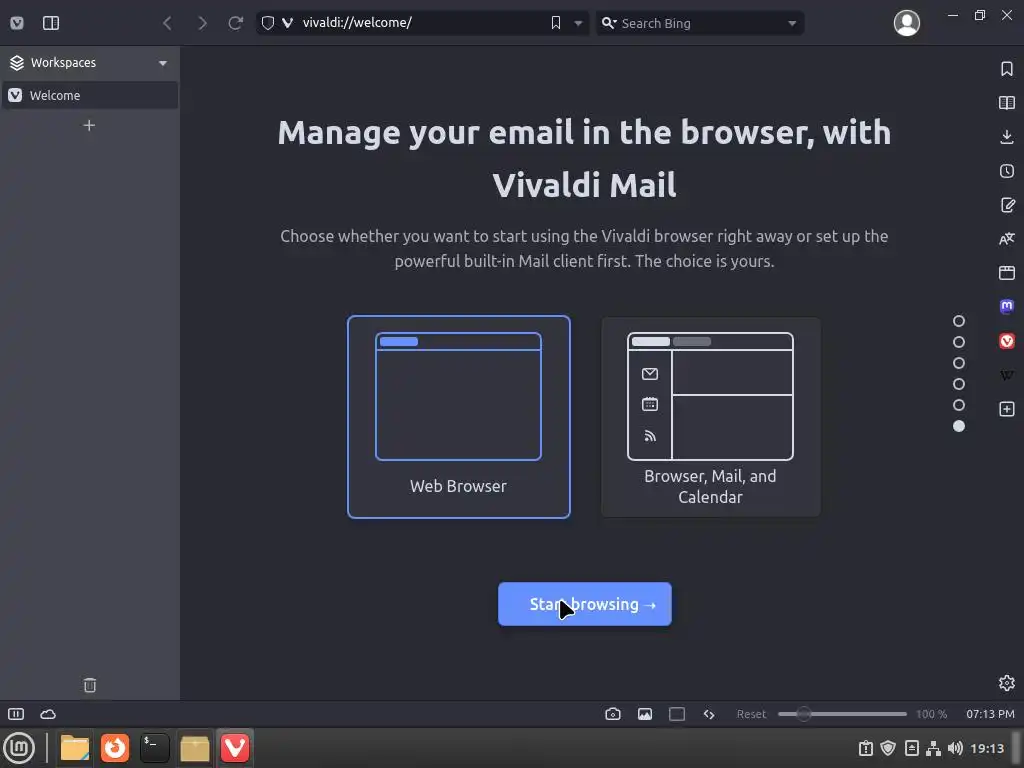The width and height of the screenshot is (1024, 768).
Task: Choose Browser, Mail, and Calendar card
Action: [711, 417]
